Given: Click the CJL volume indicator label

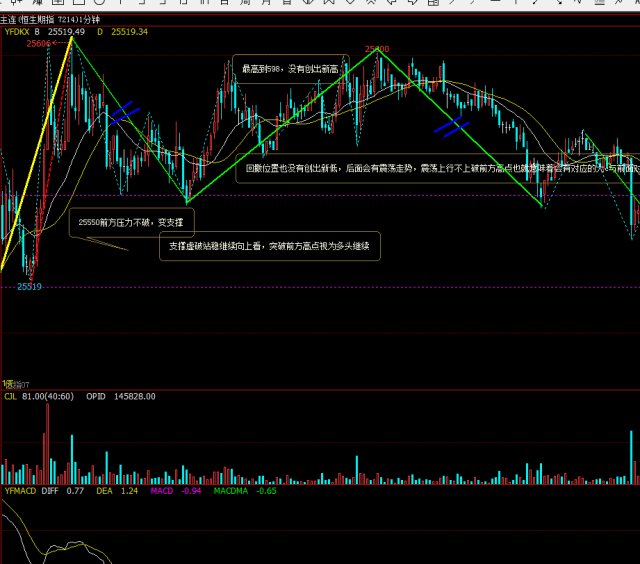Looking at the screenshot, I should [x=11, y=396].
